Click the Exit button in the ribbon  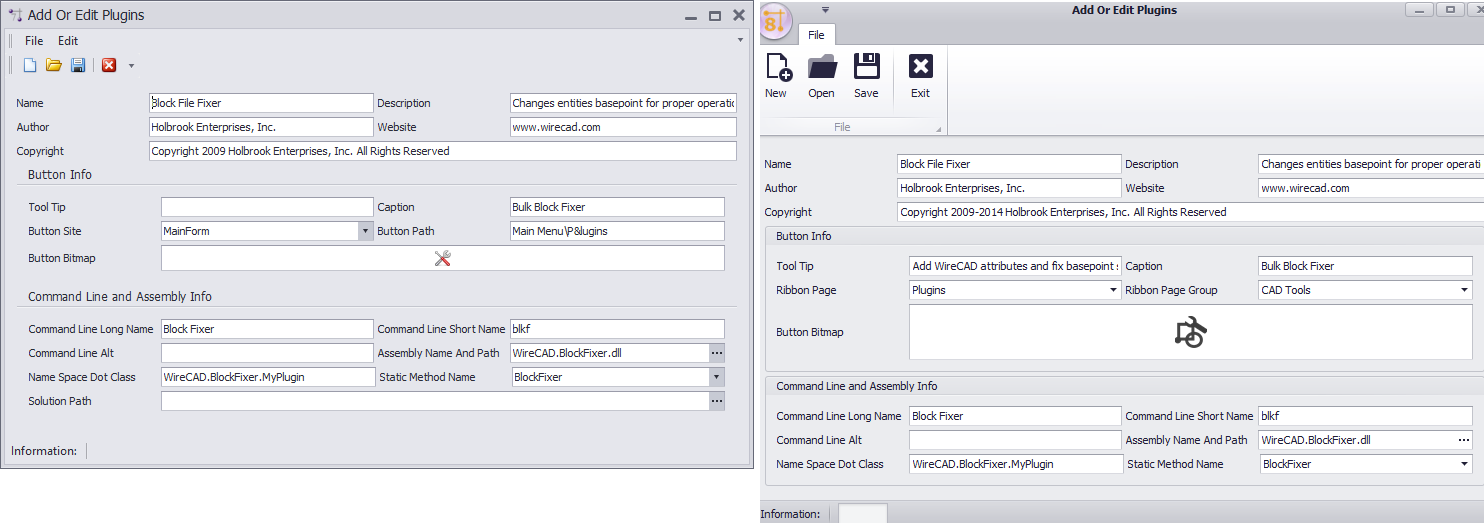(x=920, y=76)
